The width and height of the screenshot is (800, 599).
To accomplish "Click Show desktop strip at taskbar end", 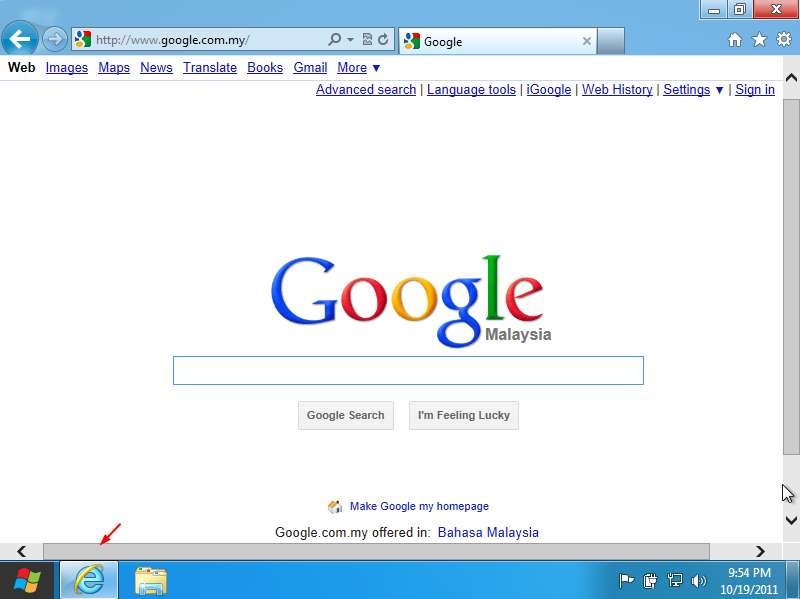I will pyautogui.click(x=793, y=580).
